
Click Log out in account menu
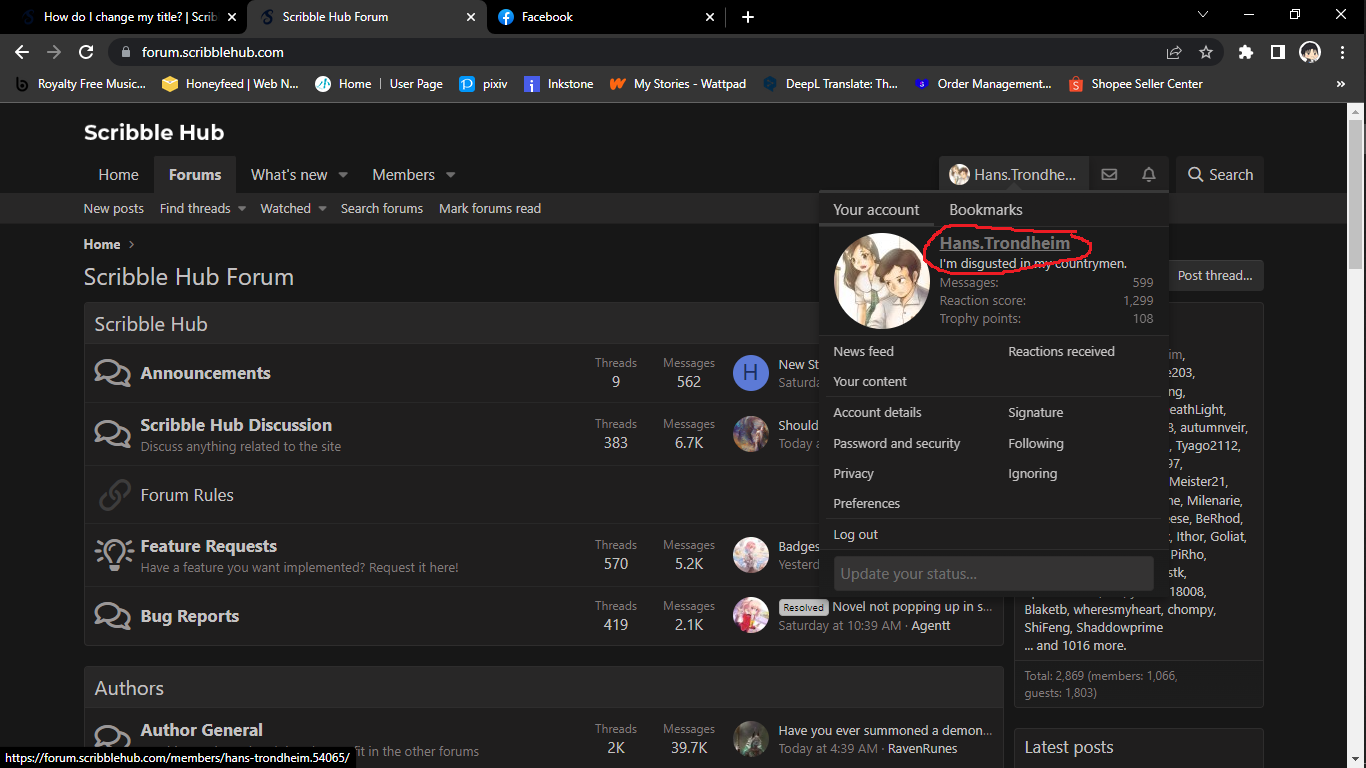855,534
